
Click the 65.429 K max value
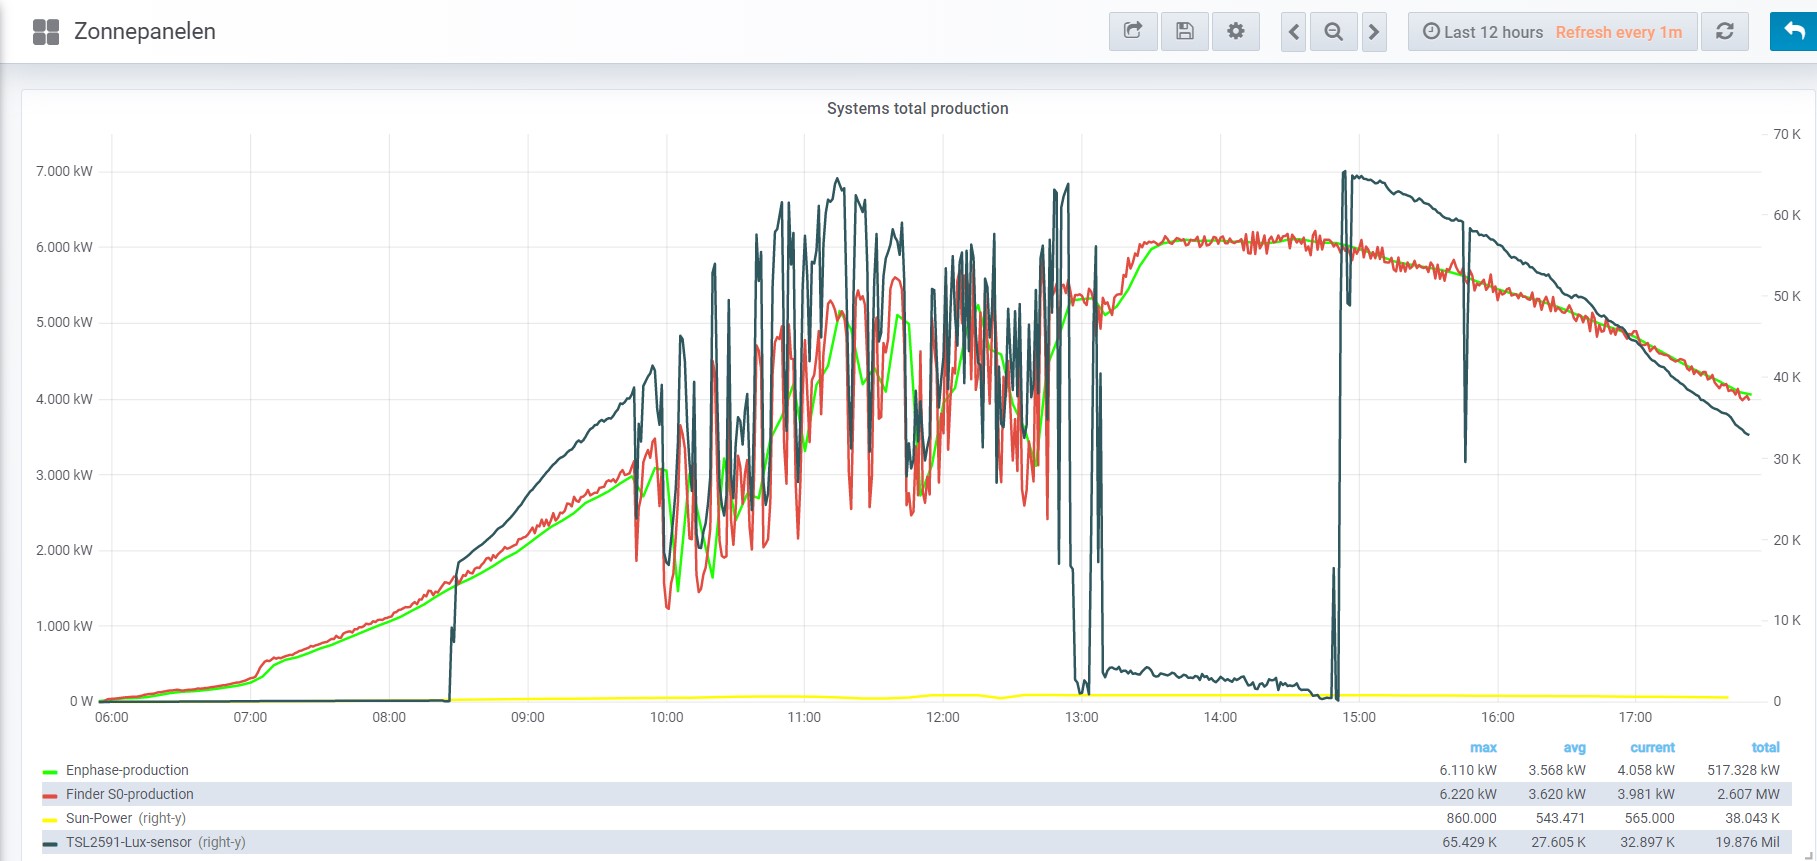1469,842
